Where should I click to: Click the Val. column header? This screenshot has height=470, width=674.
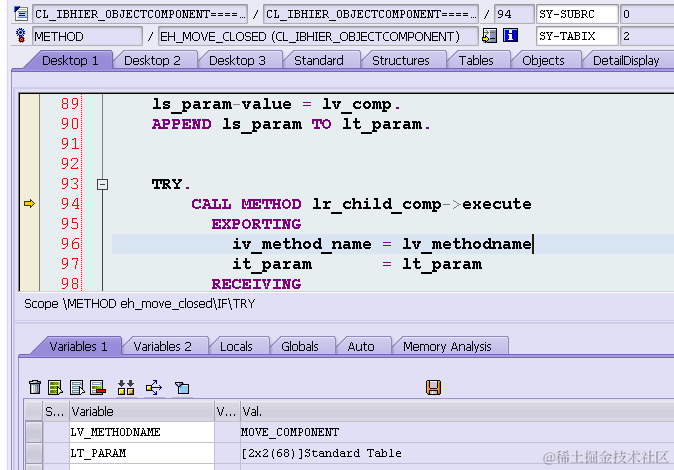(457, 412)
